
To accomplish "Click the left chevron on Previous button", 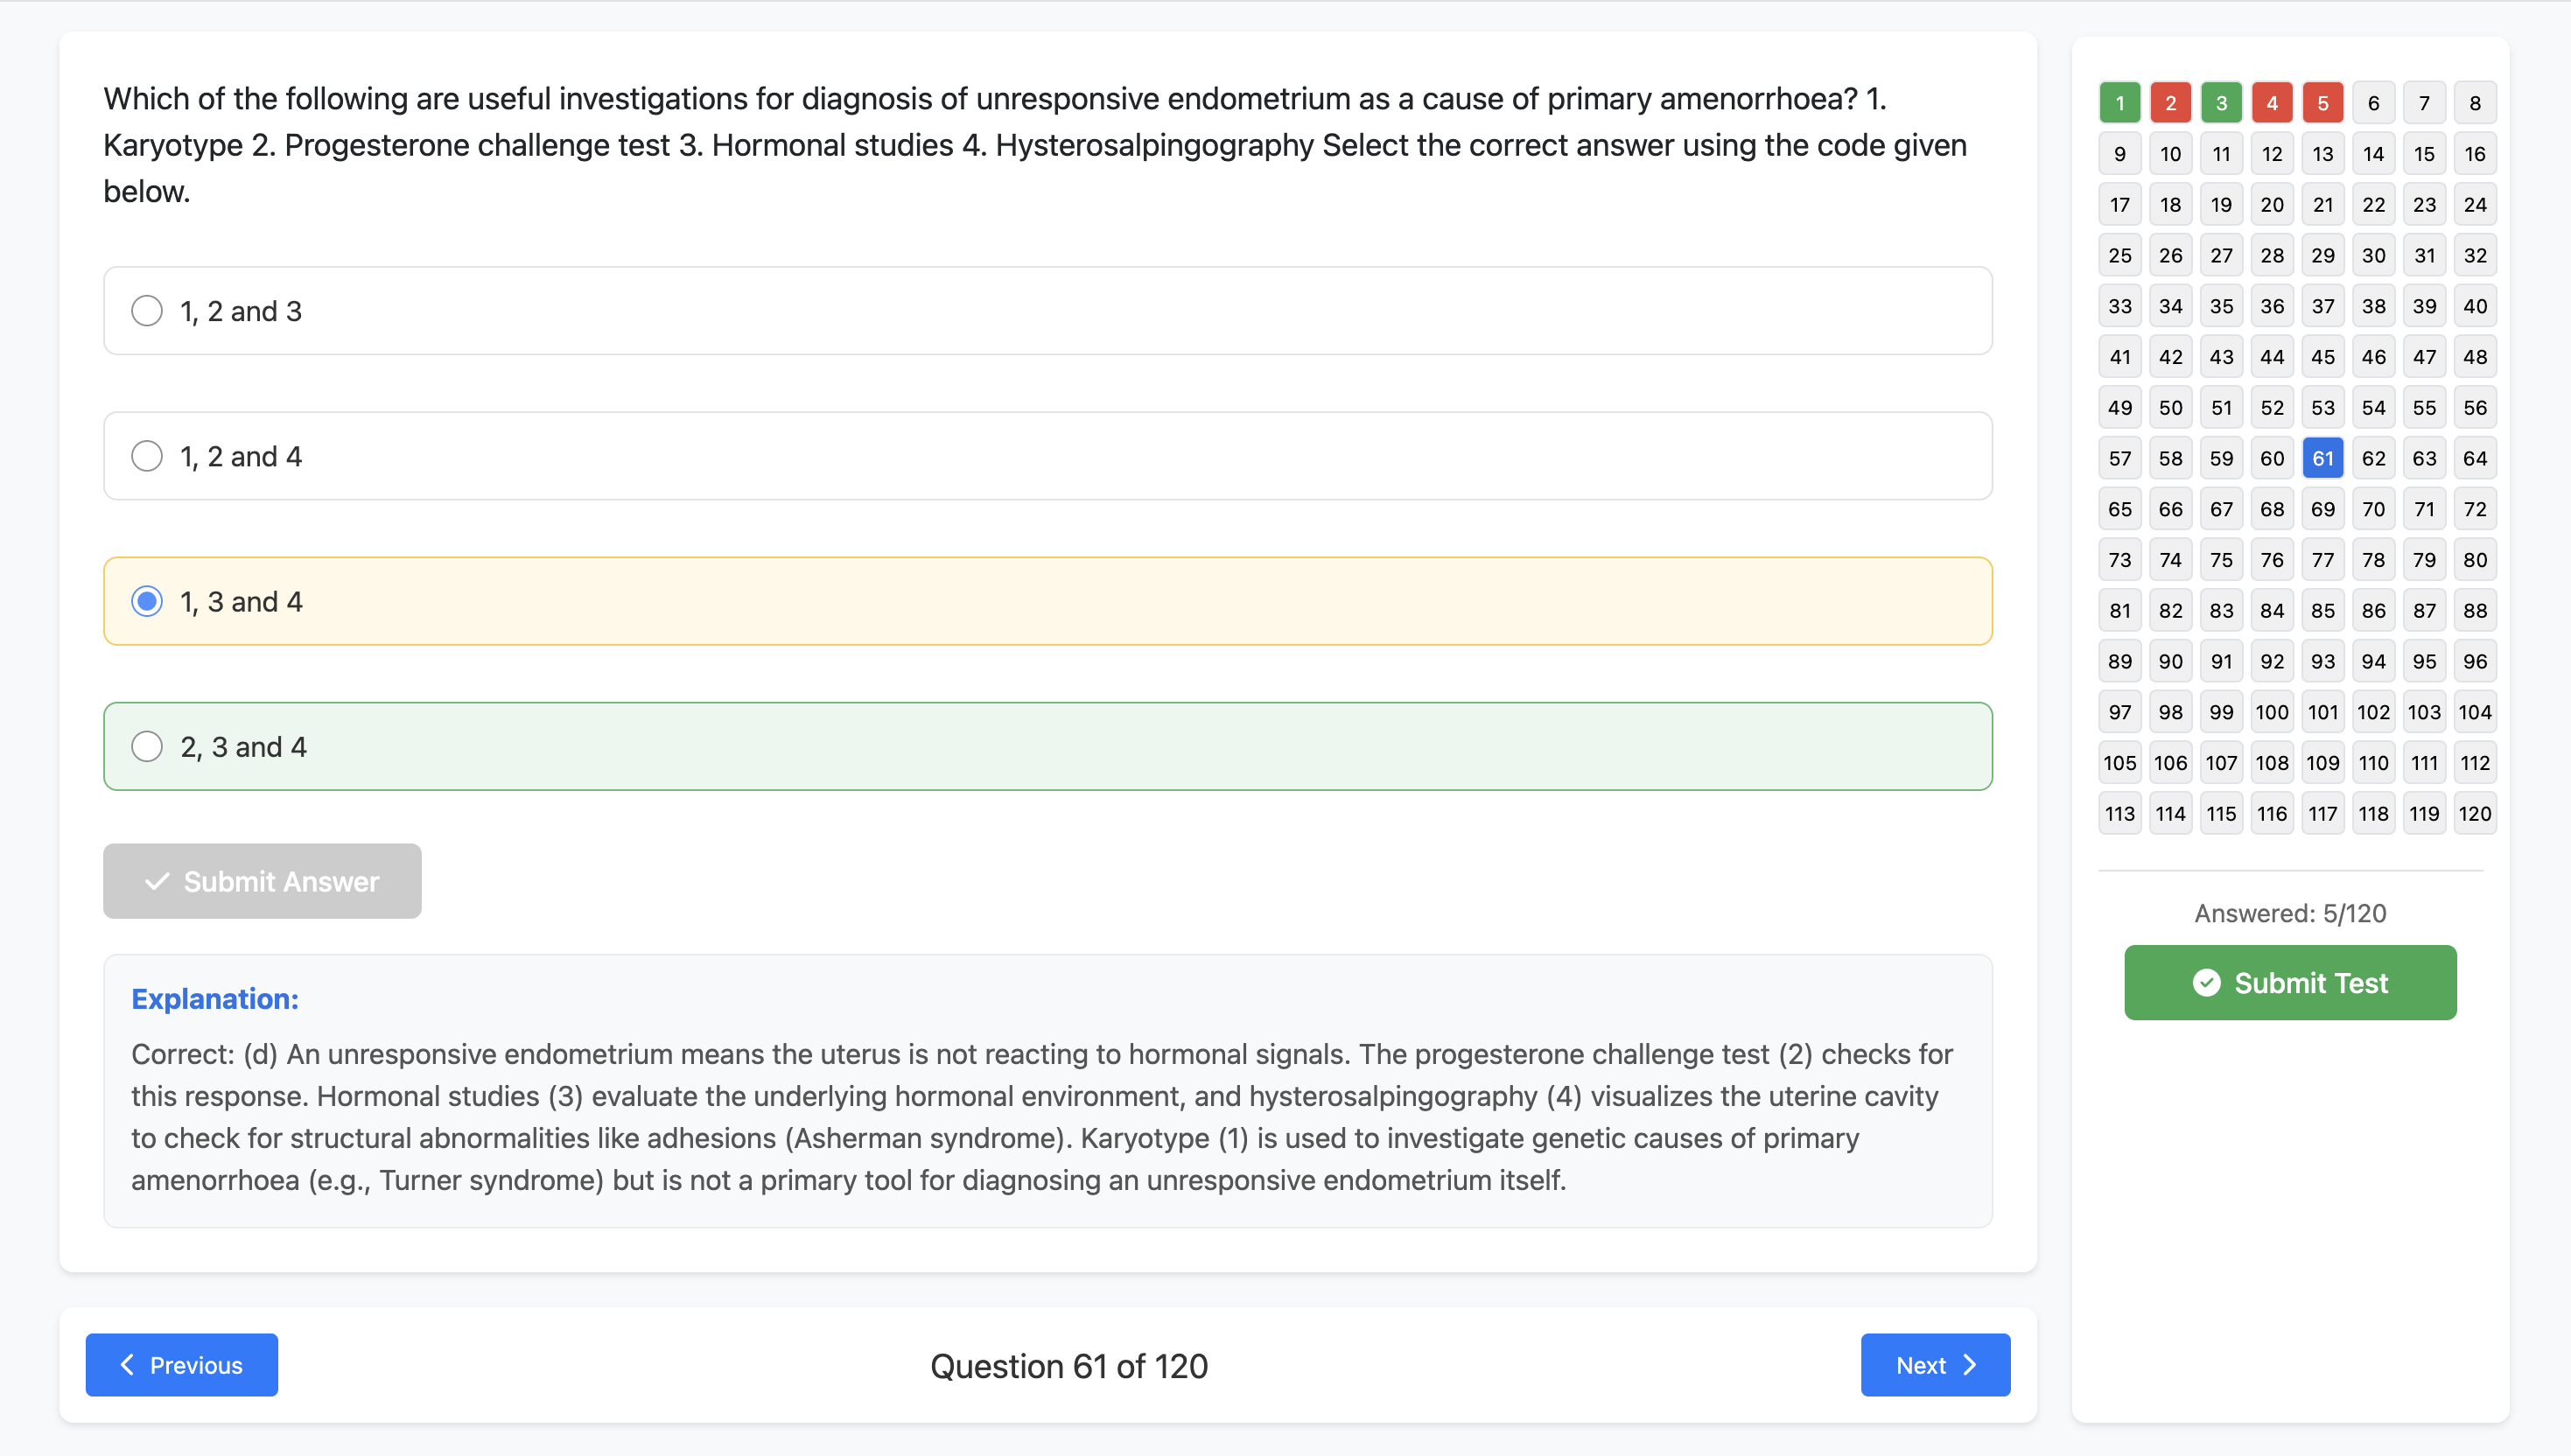I will [x=128, y=1364].
